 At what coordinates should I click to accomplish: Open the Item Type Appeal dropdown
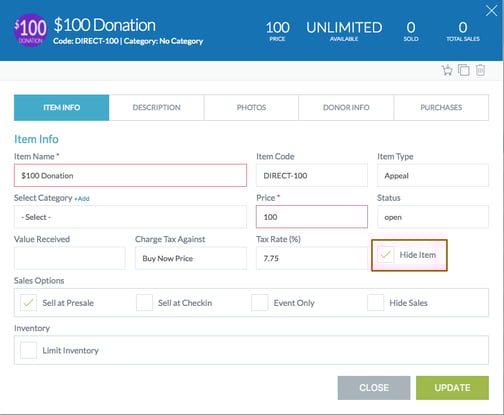(433, 175)
